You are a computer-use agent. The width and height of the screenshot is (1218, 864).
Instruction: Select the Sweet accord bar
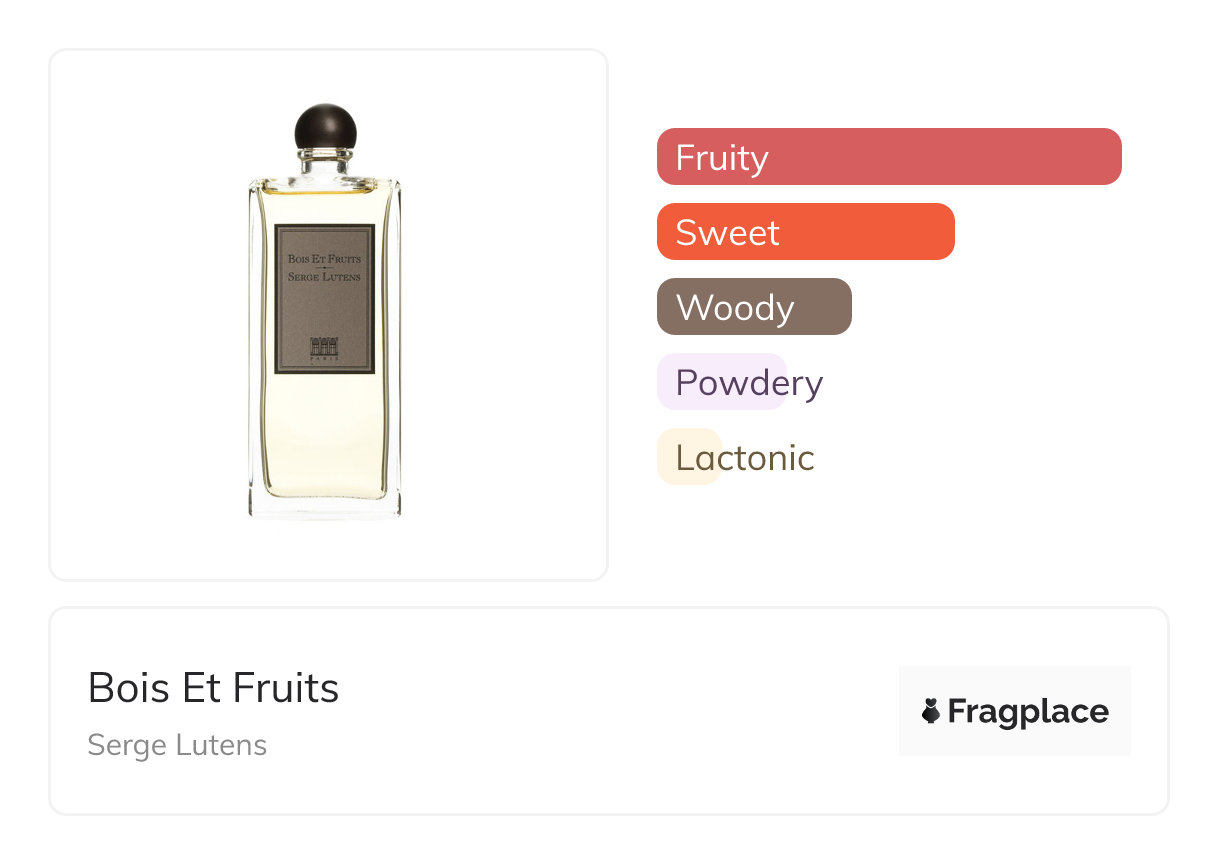tap(805, 232)
